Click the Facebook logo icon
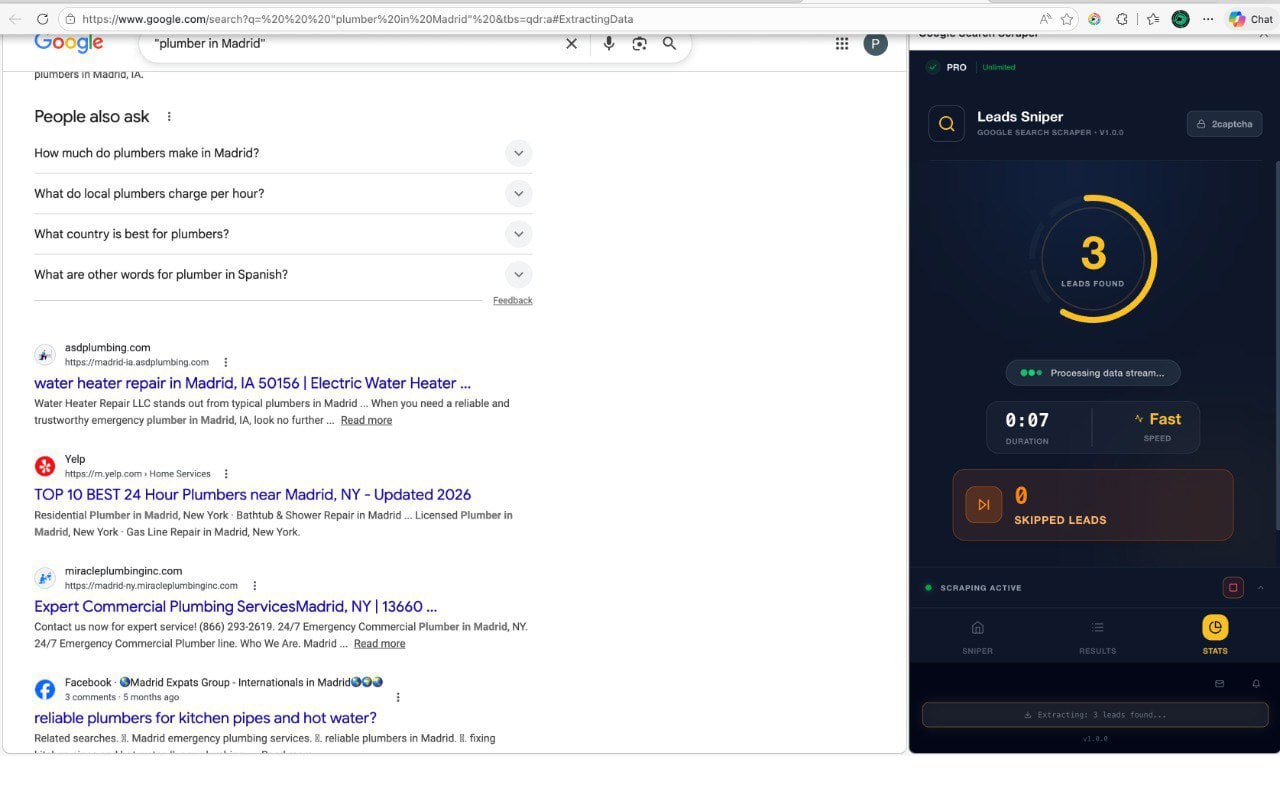Image resolution: width=1280 pixels, height=800 pixels. point(45,689)
